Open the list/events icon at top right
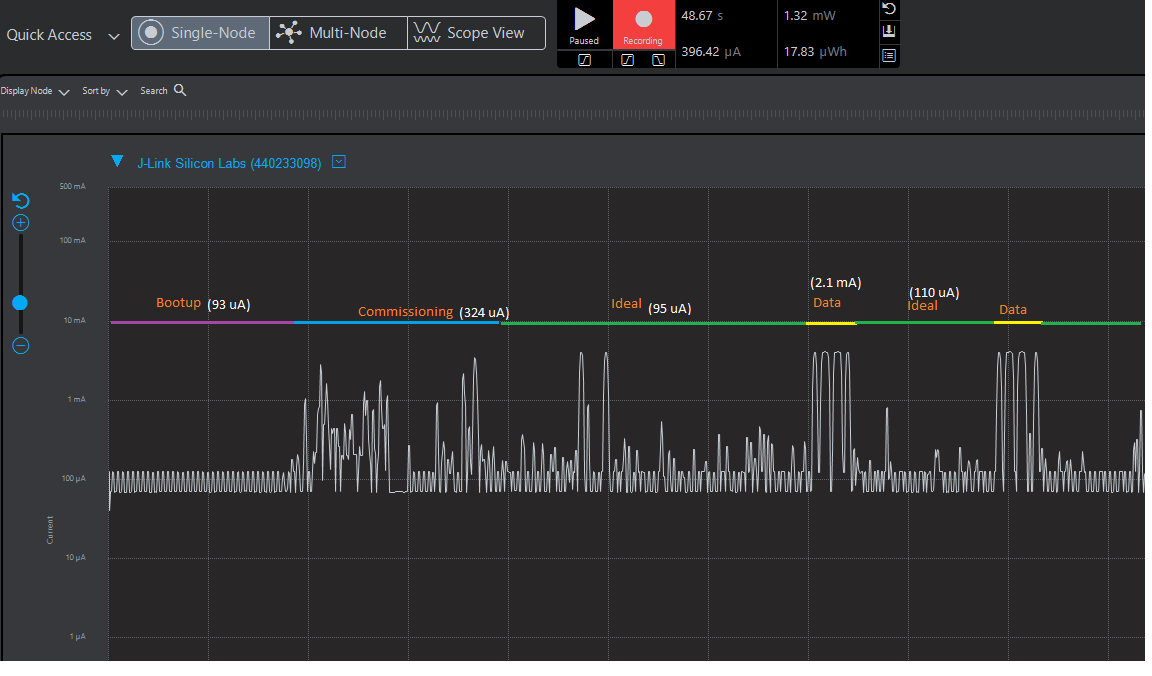This screenshot has height=676, width=1152. tap(889, 55)
